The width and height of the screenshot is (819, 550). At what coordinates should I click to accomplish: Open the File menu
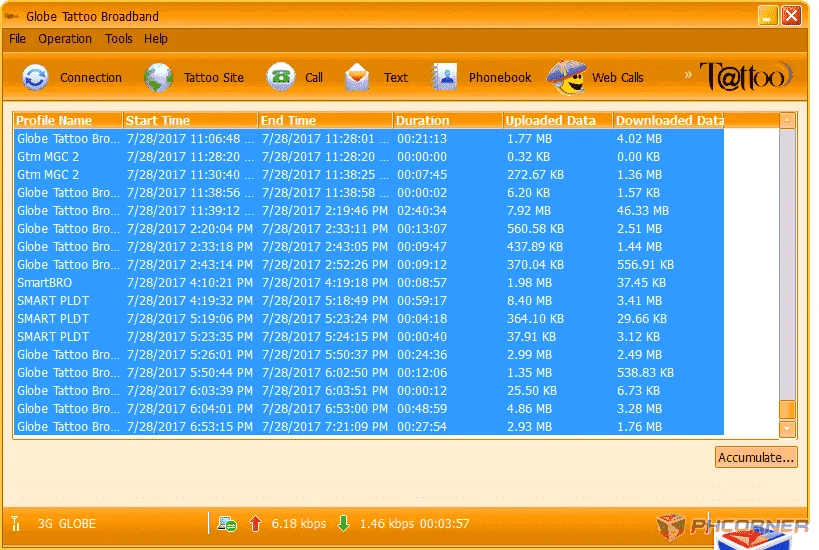click(x=17, y=39)
